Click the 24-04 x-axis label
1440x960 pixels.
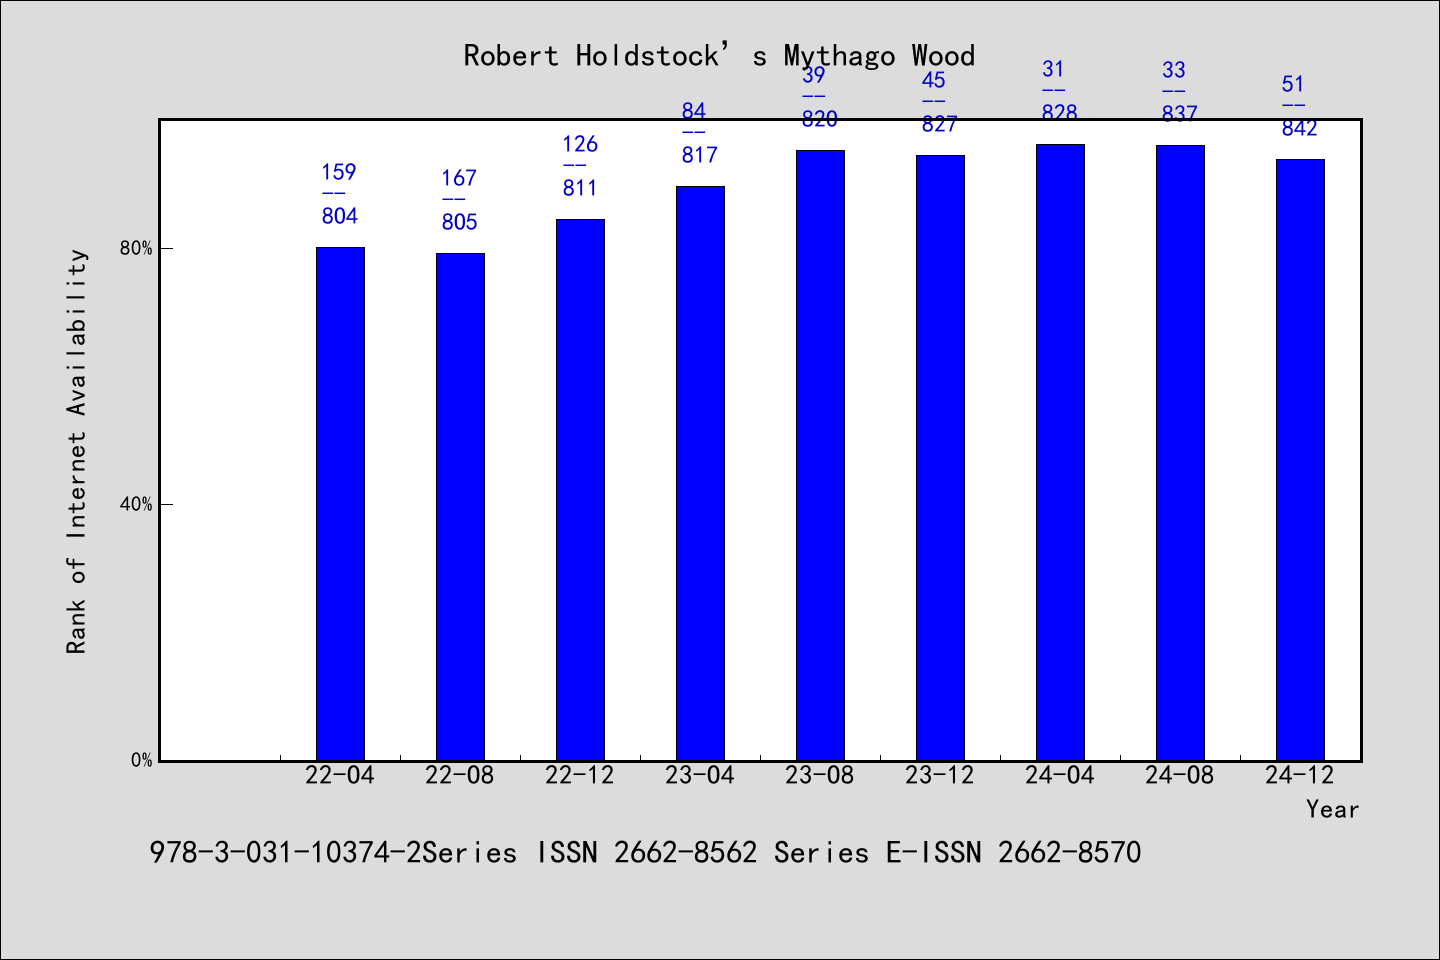pos(1060,775)
